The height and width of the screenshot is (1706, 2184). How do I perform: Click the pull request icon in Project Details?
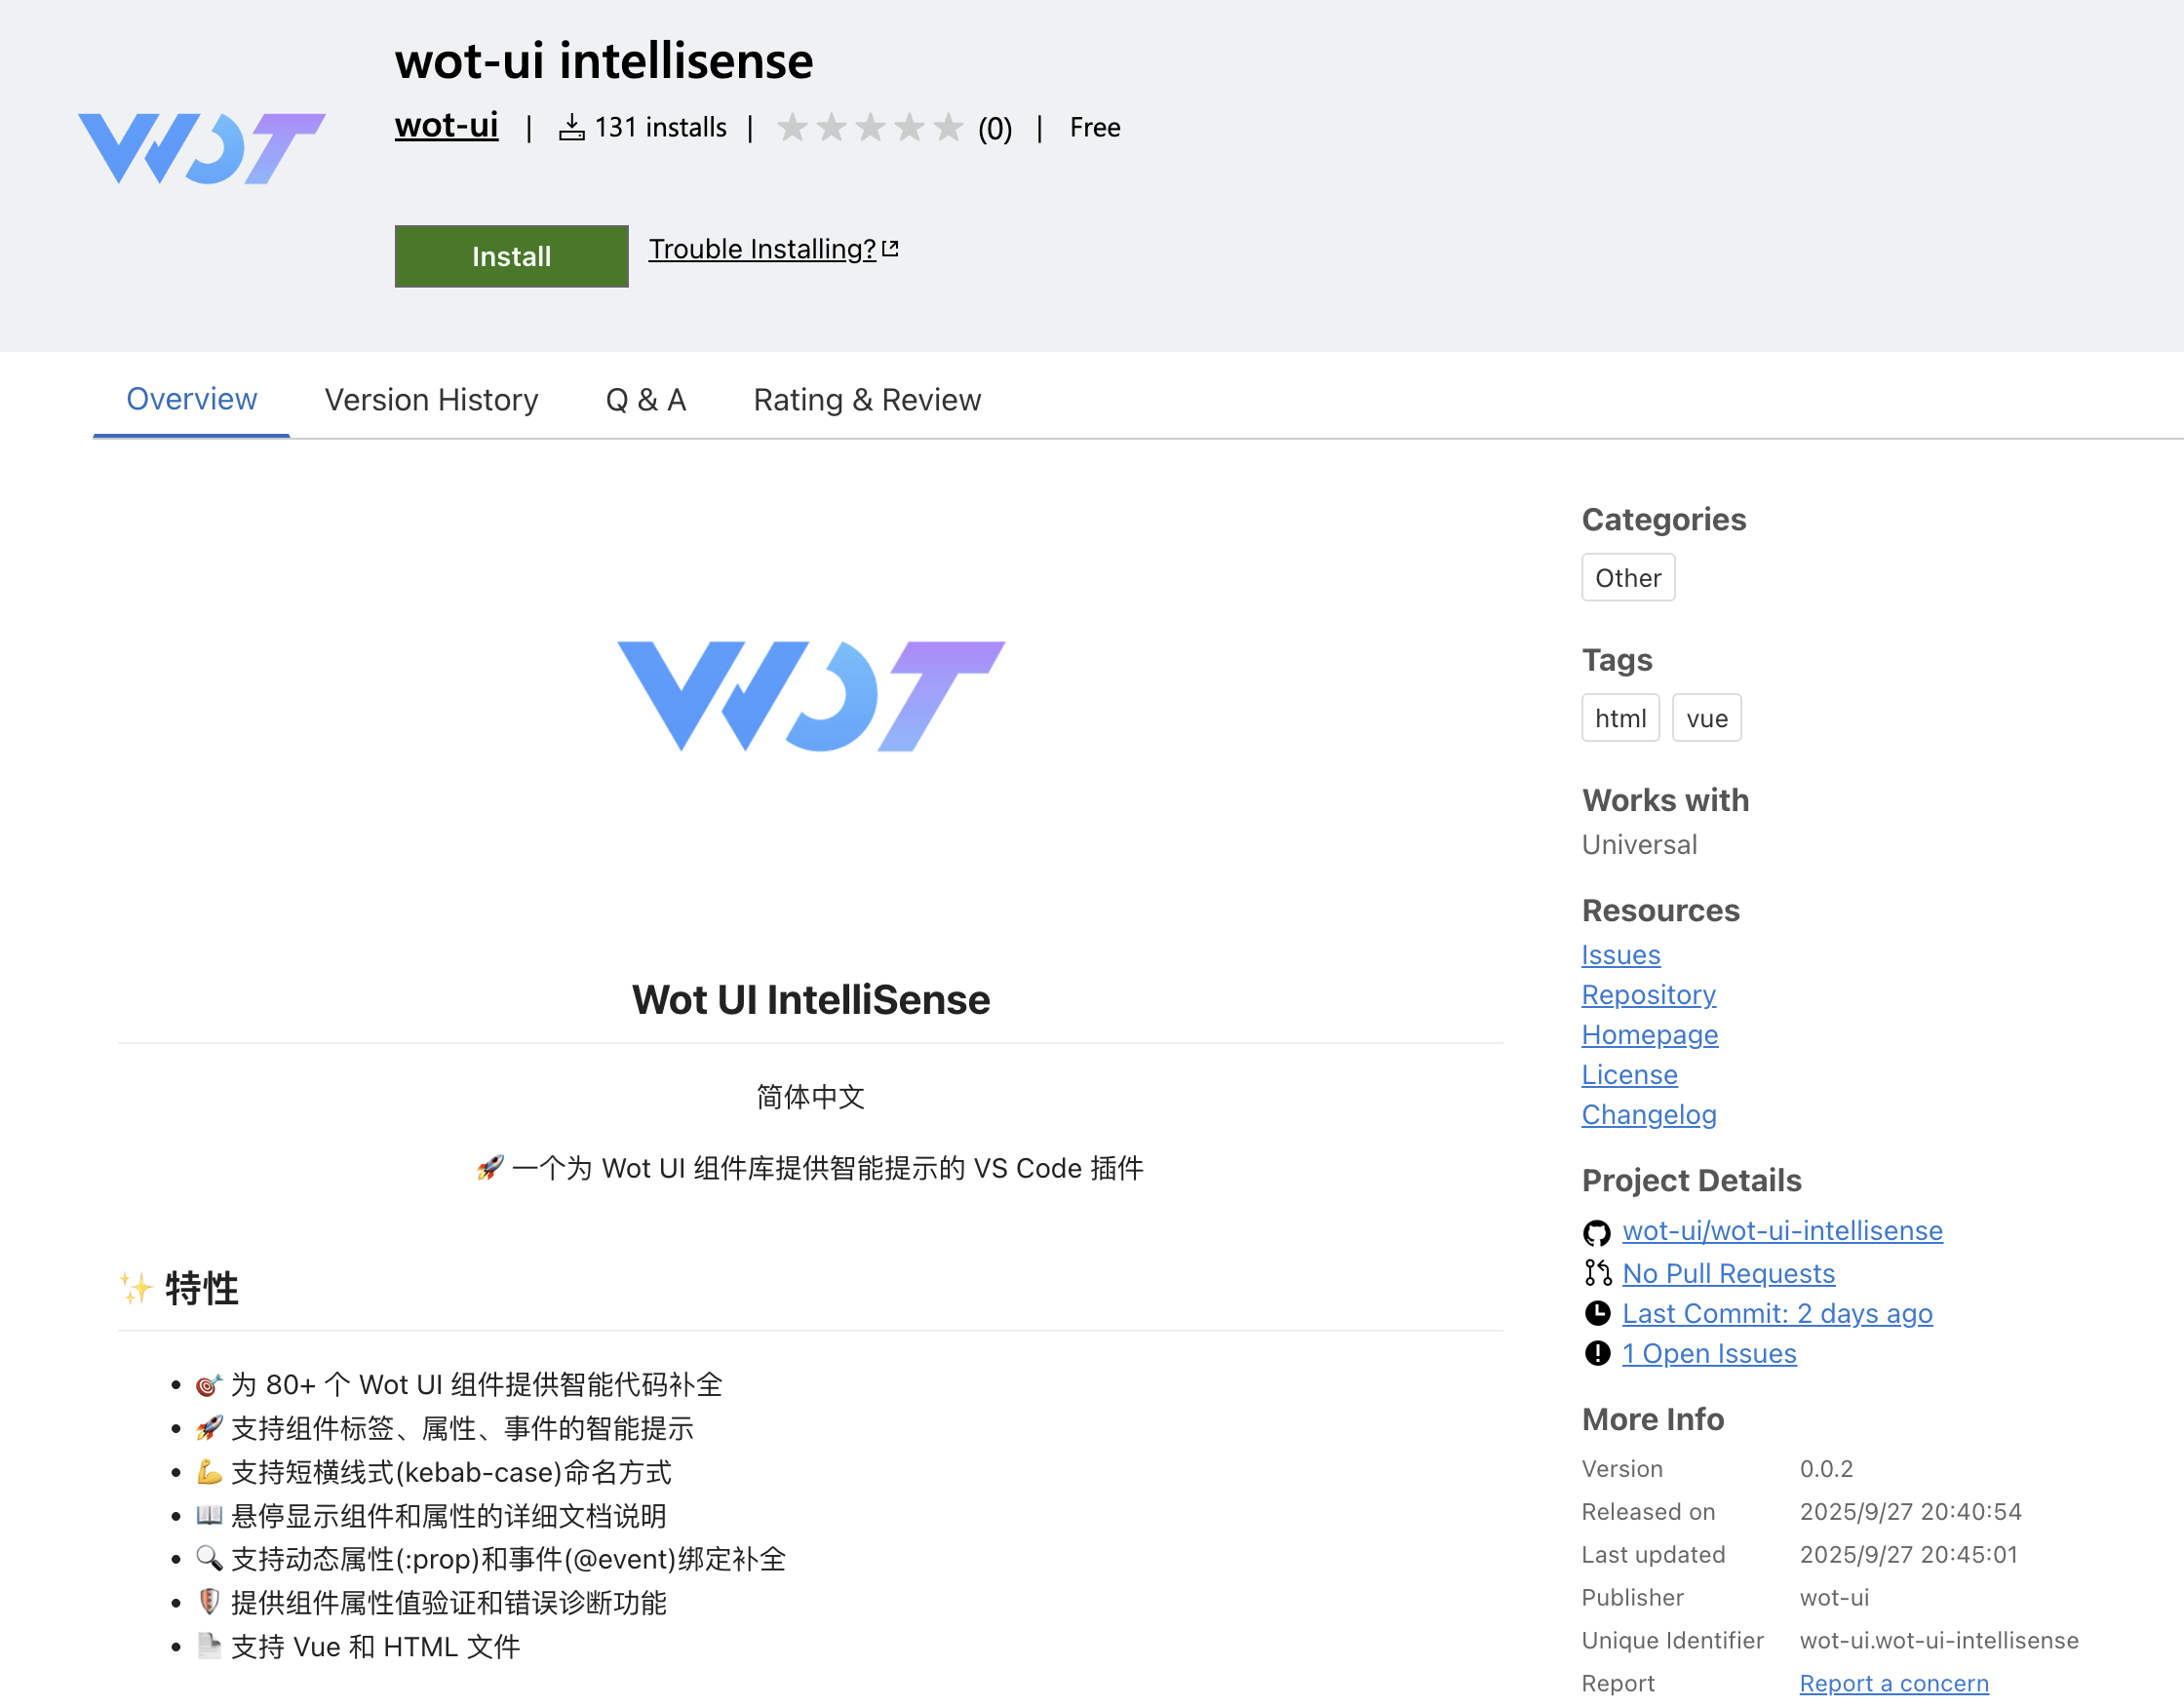point(1597,1273)
